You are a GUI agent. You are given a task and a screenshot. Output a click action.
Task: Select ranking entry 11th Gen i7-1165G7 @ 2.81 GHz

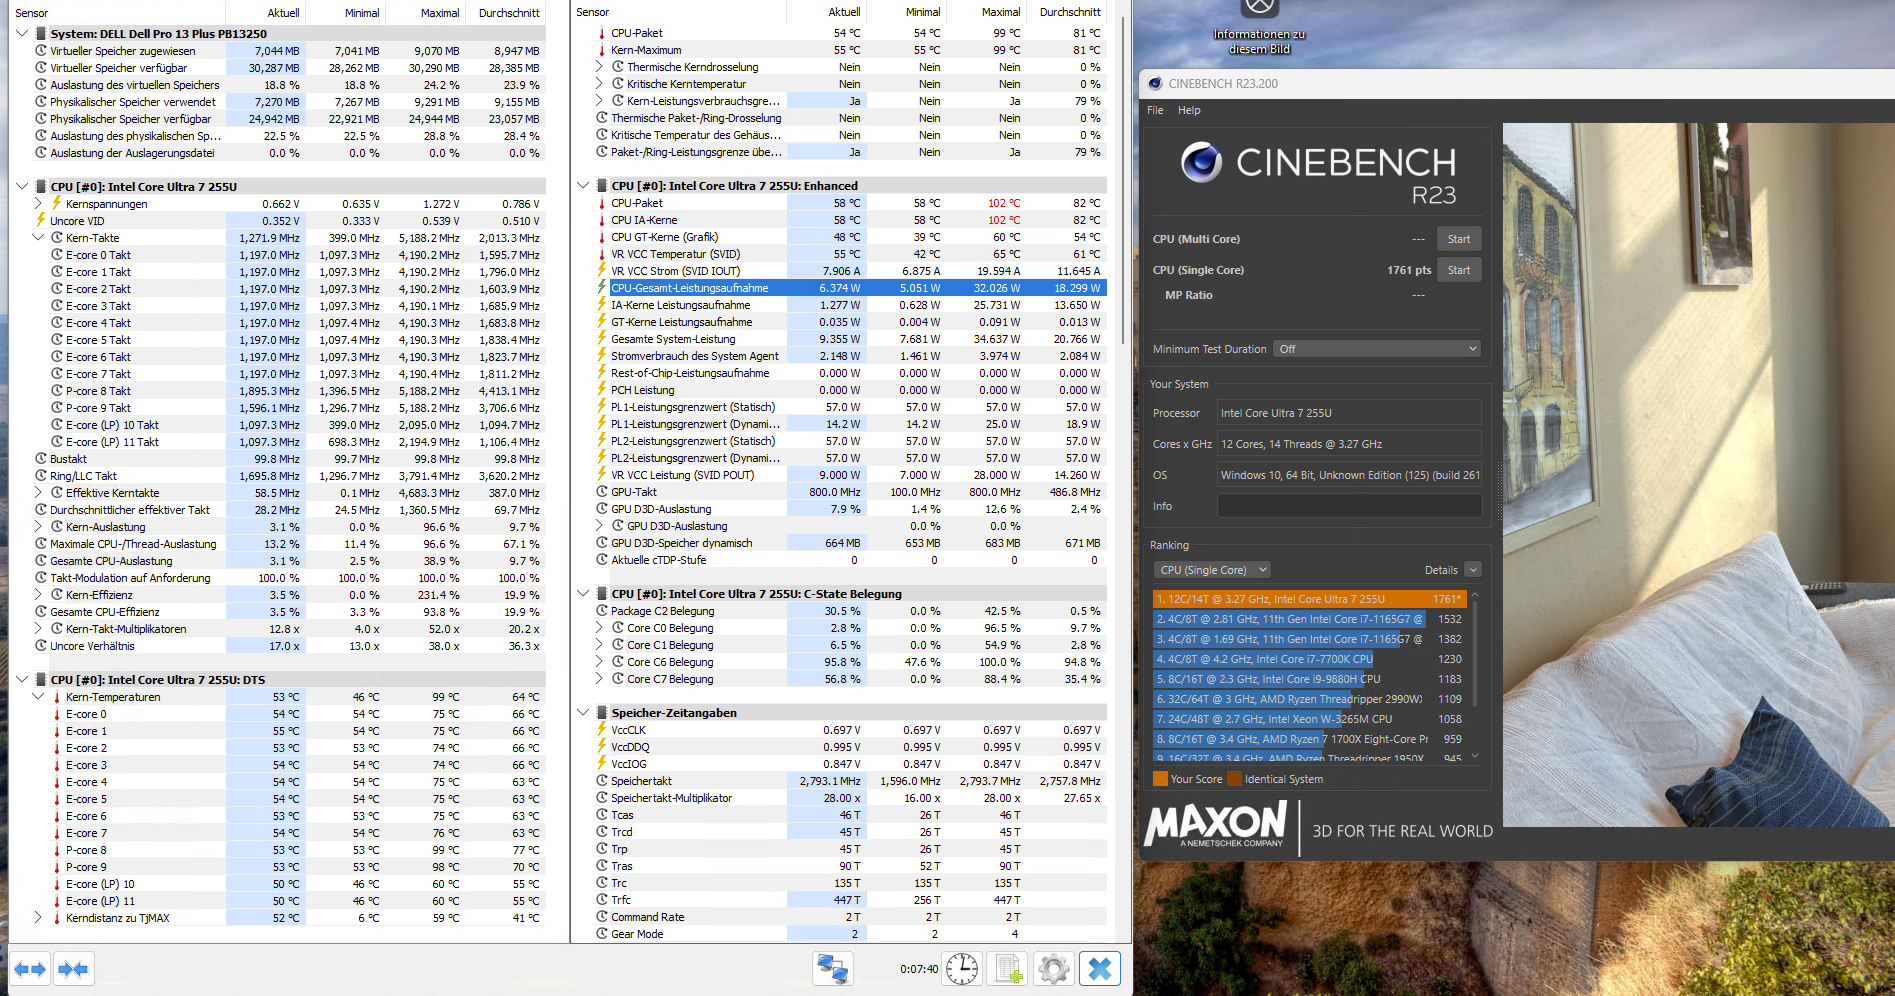[1309, 619]
